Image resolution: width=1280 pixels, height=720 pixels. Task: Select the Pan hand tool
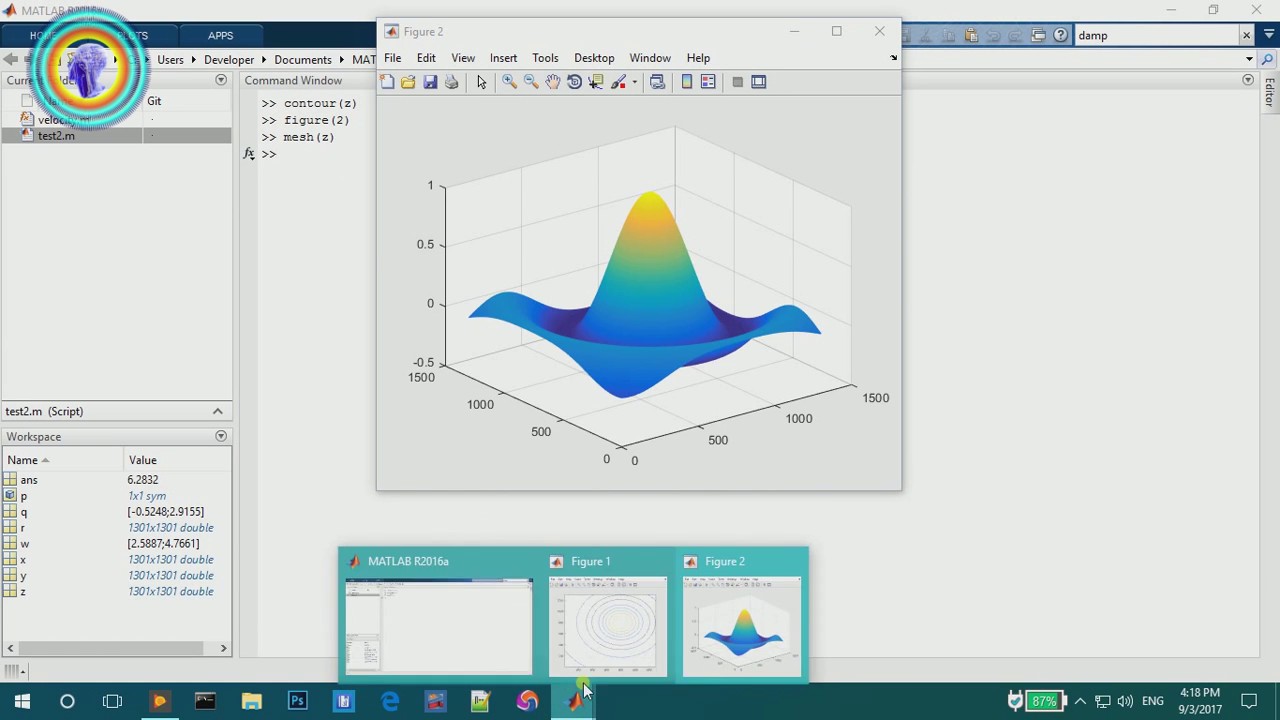(x=553, y=82)
